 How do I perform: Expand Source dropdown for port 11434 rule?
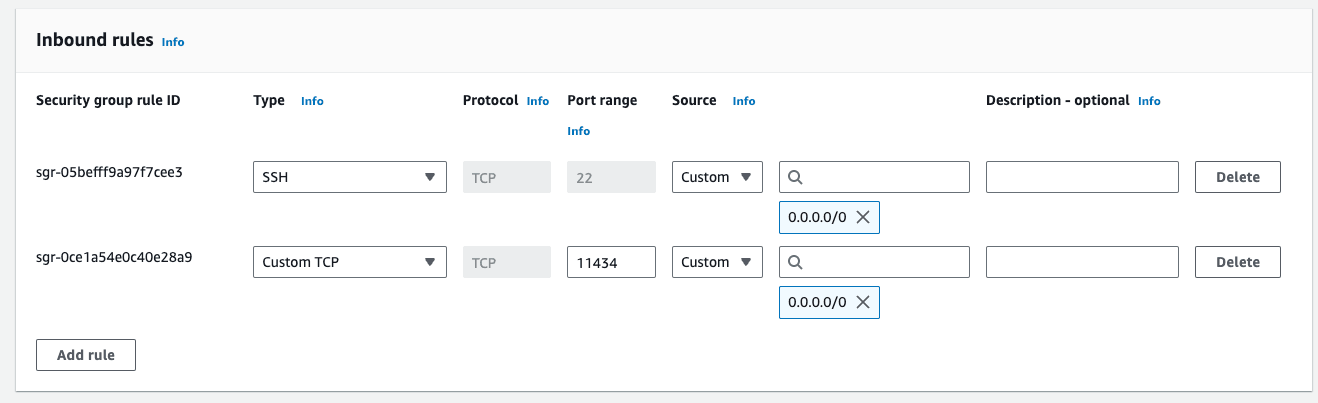pos(716,262)
